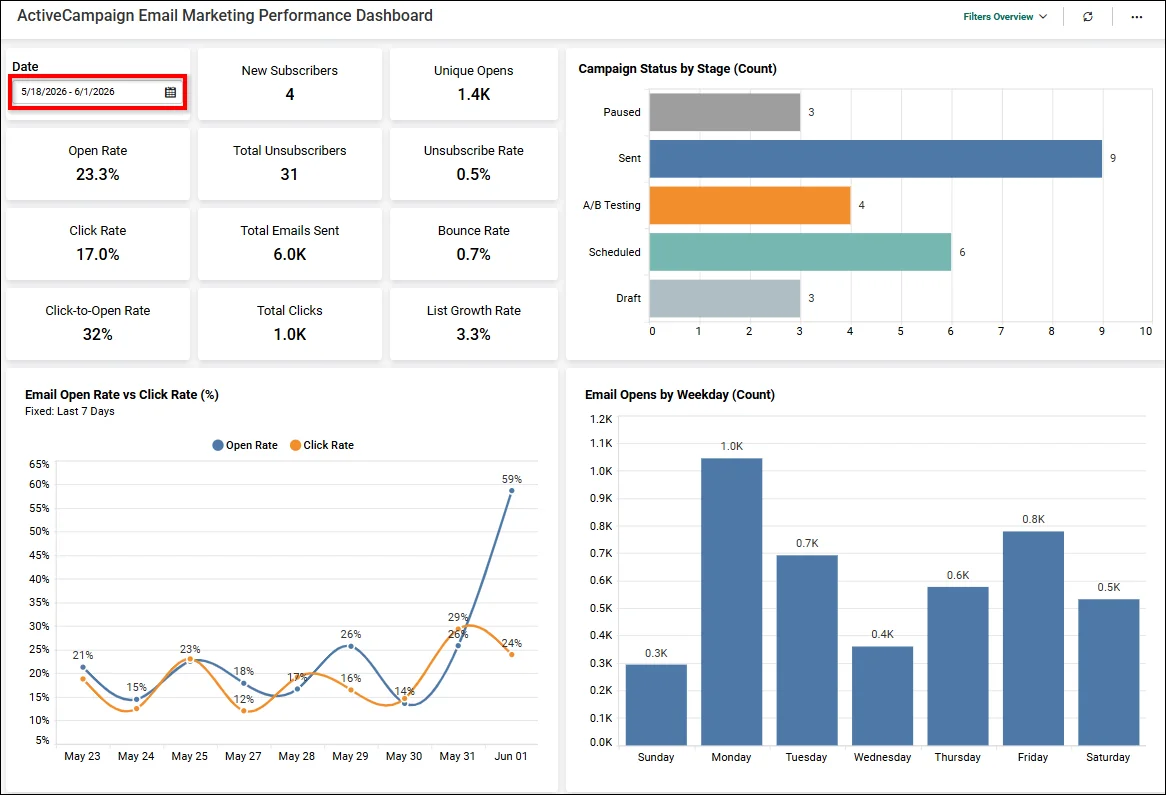The height and width of the screenshot is (795, 1166).
Task: Expand the Filters Overview dropdown
Action: 1005,16
